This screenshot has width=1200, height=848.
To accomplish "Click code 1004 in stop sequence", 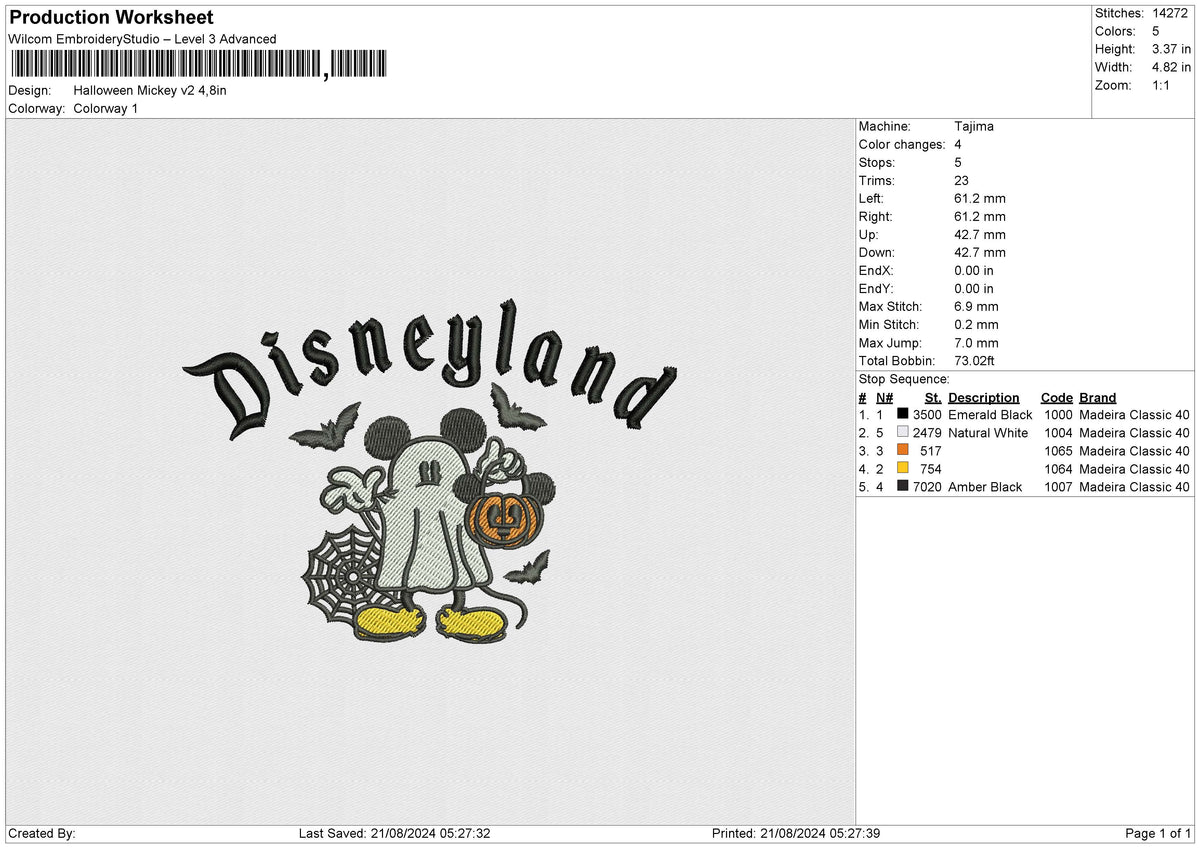I will [x=1058, y=433].
